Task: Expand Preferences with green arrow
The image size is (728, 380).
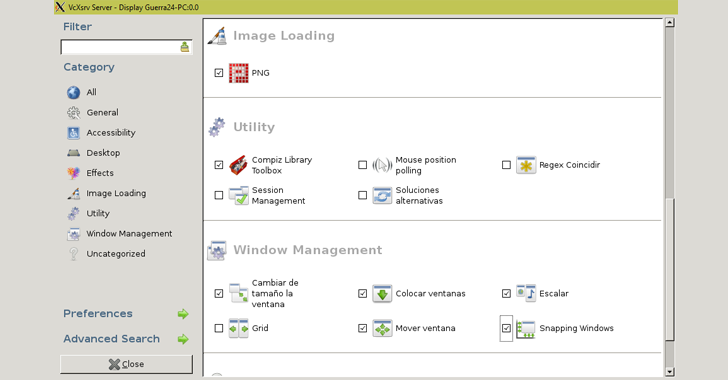Action: pos(183,314)
